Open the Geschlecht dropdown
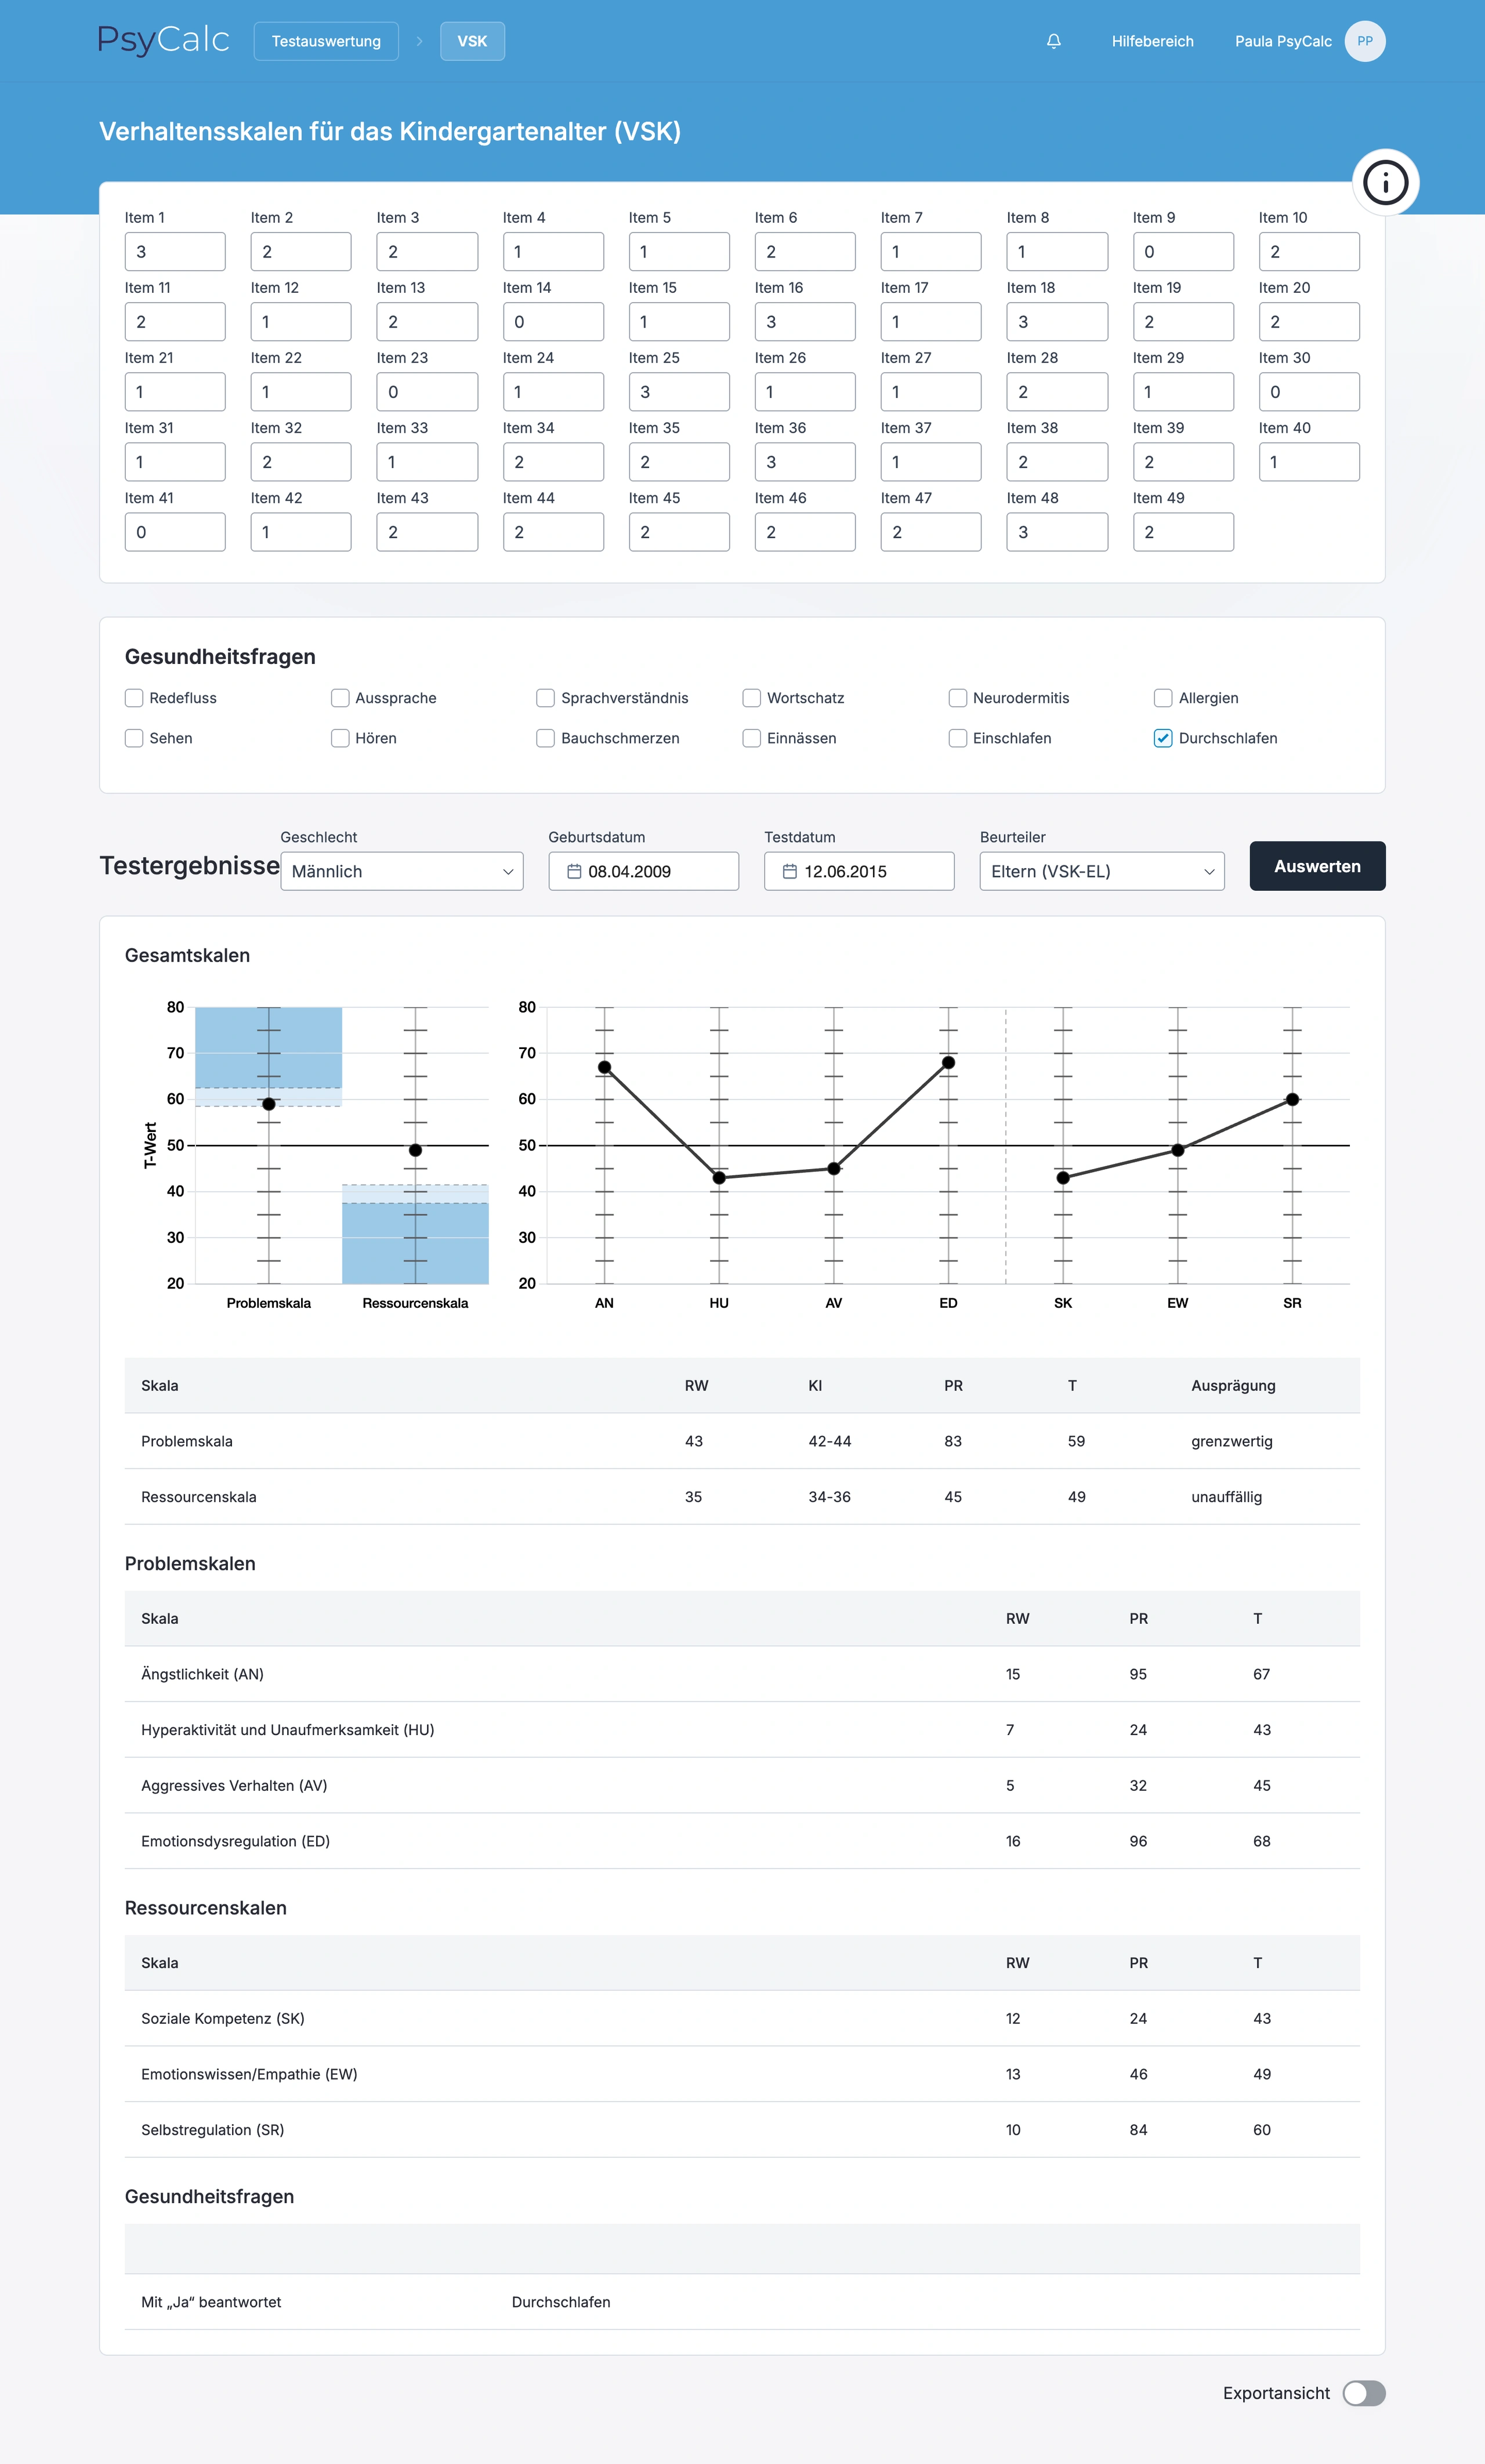Viewport: 1485px width, 2464px height. pyautogui.click(x=402, y=871)
